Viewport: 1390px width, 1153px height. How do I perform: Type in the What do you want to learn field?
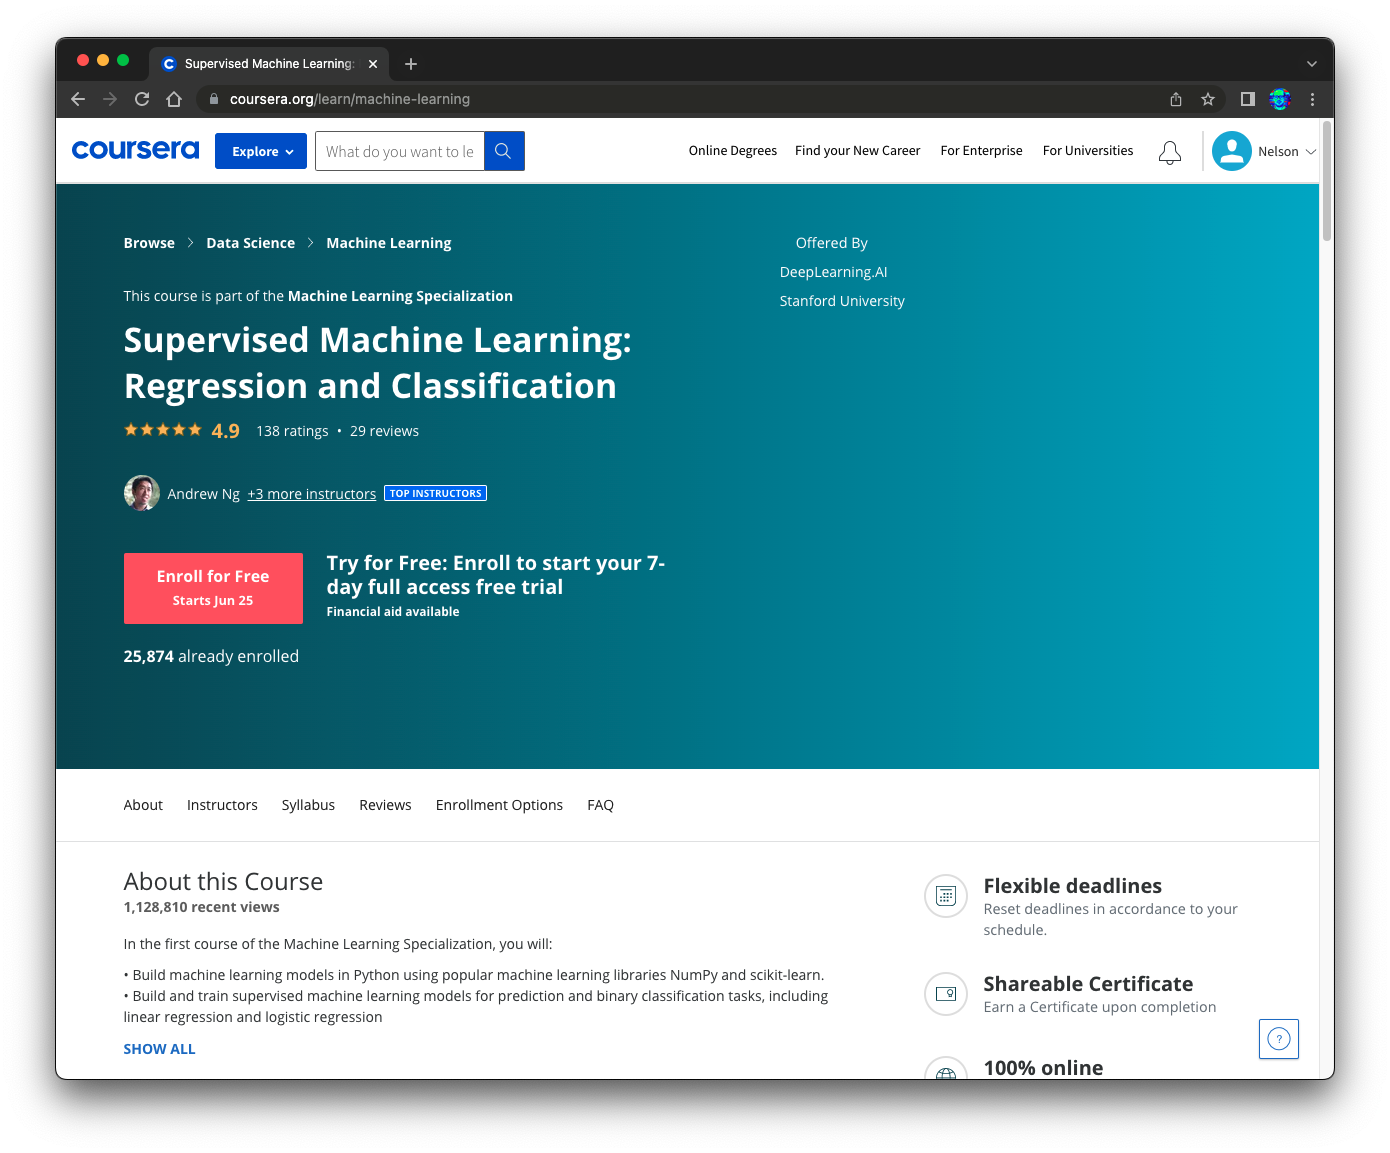tap(400, 150)
